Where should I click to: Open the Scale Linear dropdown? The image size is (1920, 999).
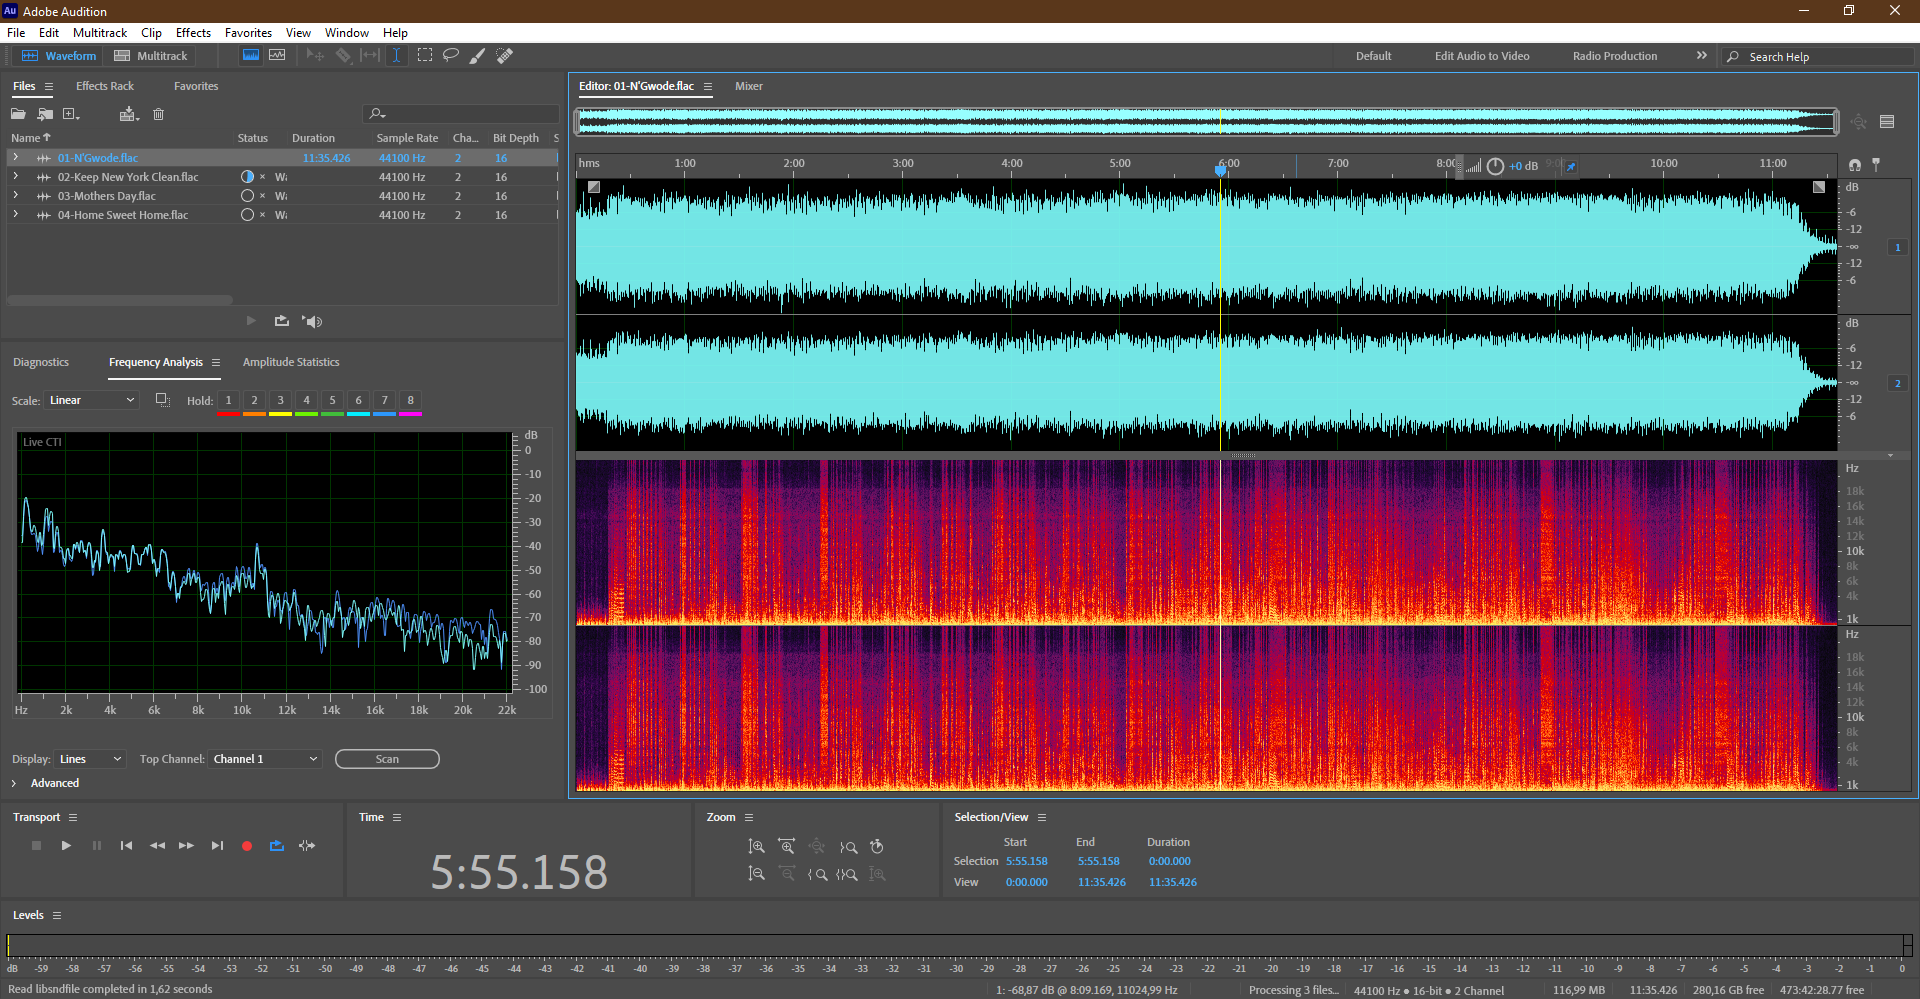pos(92,400)
